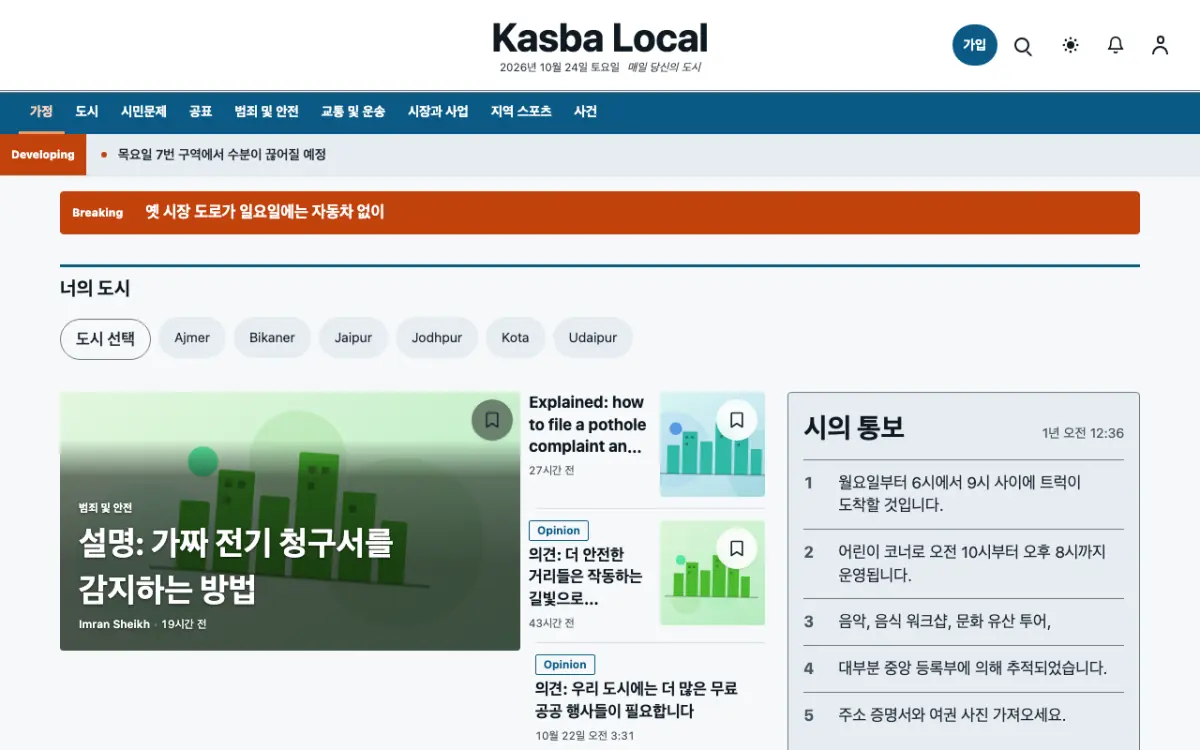Click the 시의 통보 panel heading
This screenshot has width=1200, height=750.
tap(854, 428)
